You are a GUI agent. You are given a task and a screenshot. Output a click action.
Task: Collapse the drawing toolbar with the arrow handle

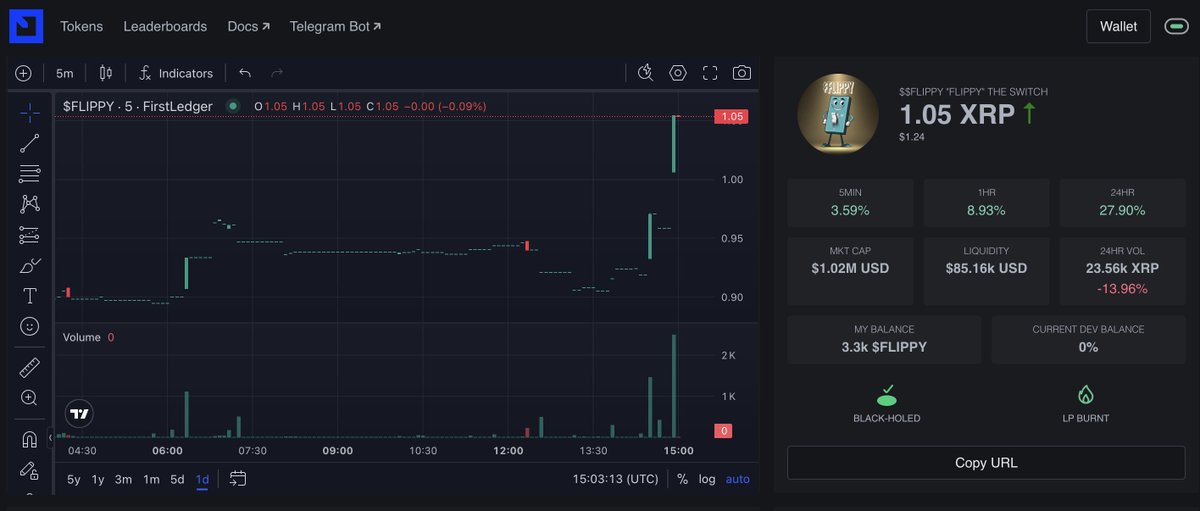51,436
